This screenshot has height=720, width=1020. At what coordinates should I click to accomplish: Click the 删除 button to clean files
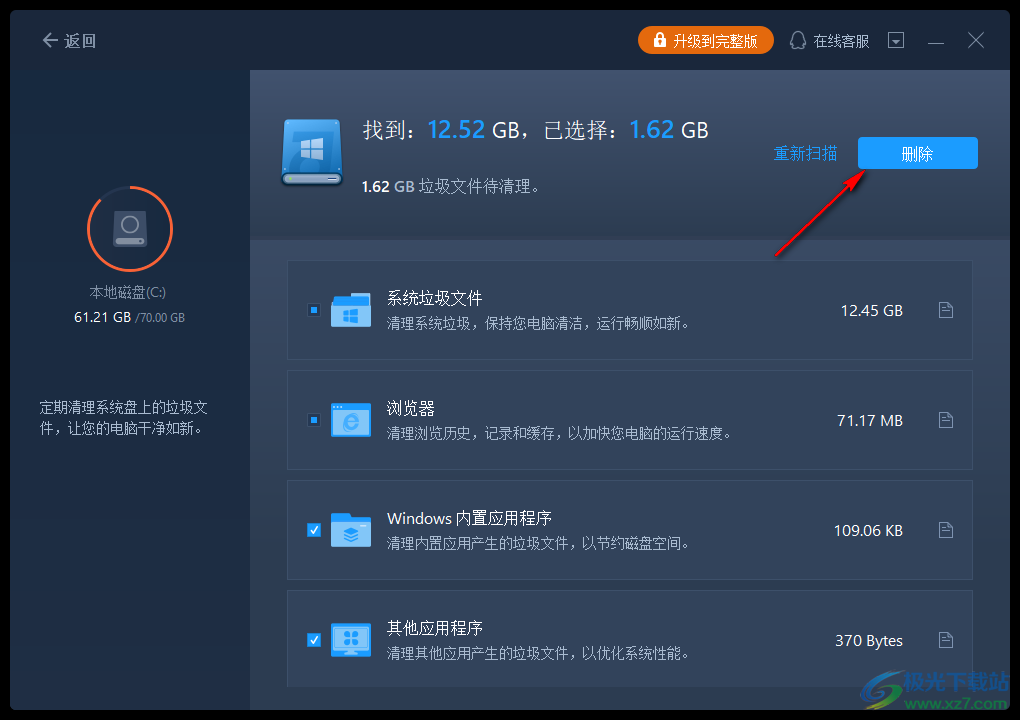(x=917, y=153)
